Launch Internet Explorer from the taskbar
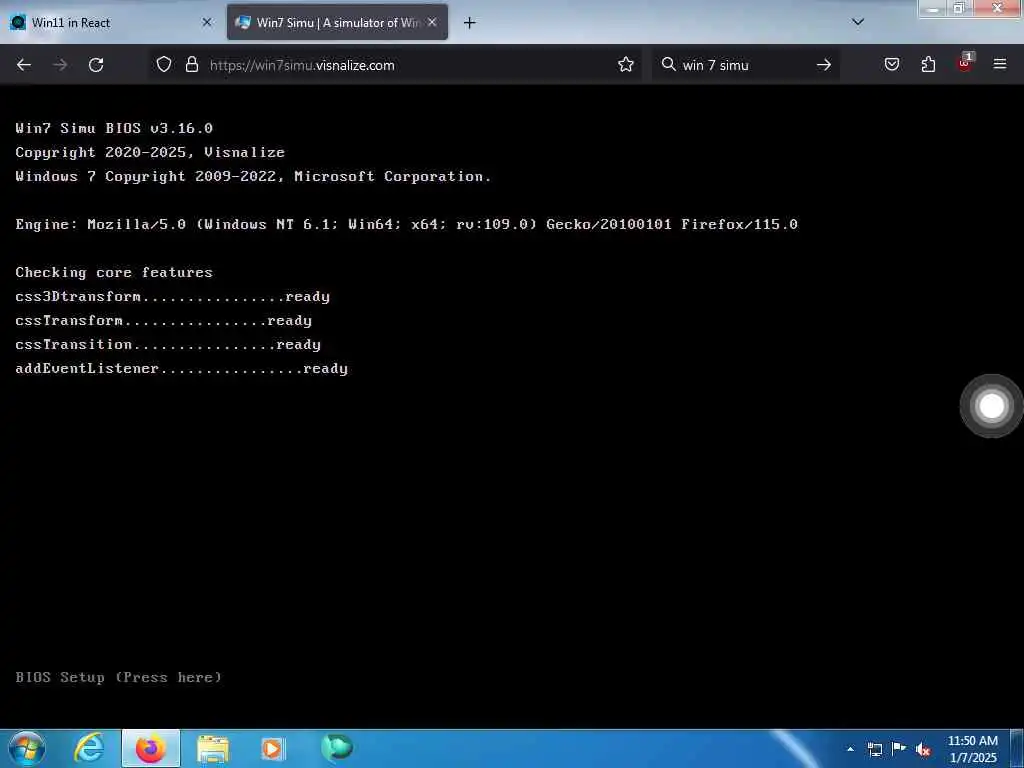1024x768 pixels. [89, 748]
